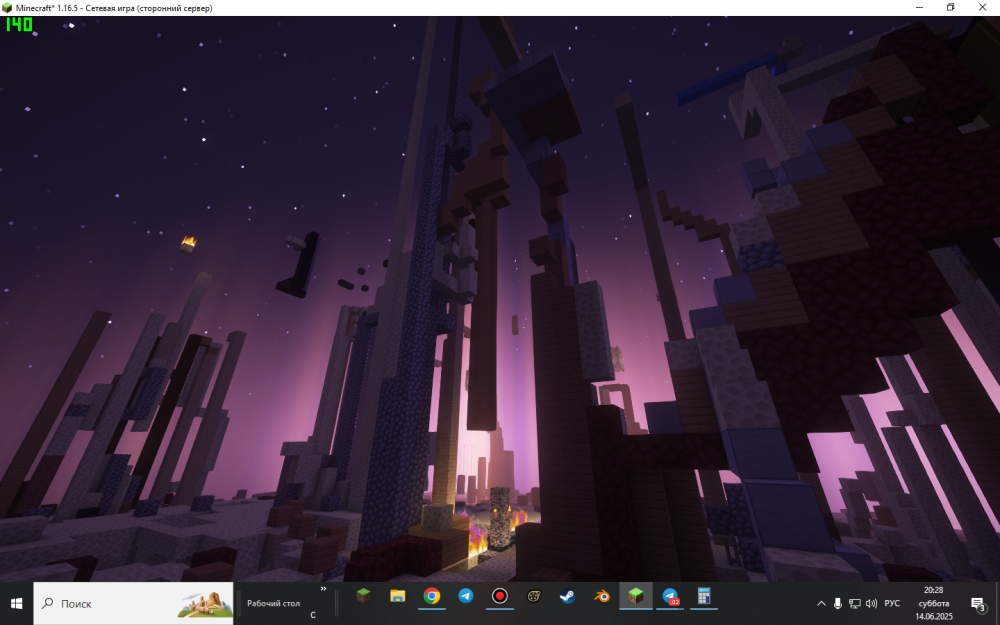Open Telegram icon without notification badge

pyautogui.click(x=466, y=596)
